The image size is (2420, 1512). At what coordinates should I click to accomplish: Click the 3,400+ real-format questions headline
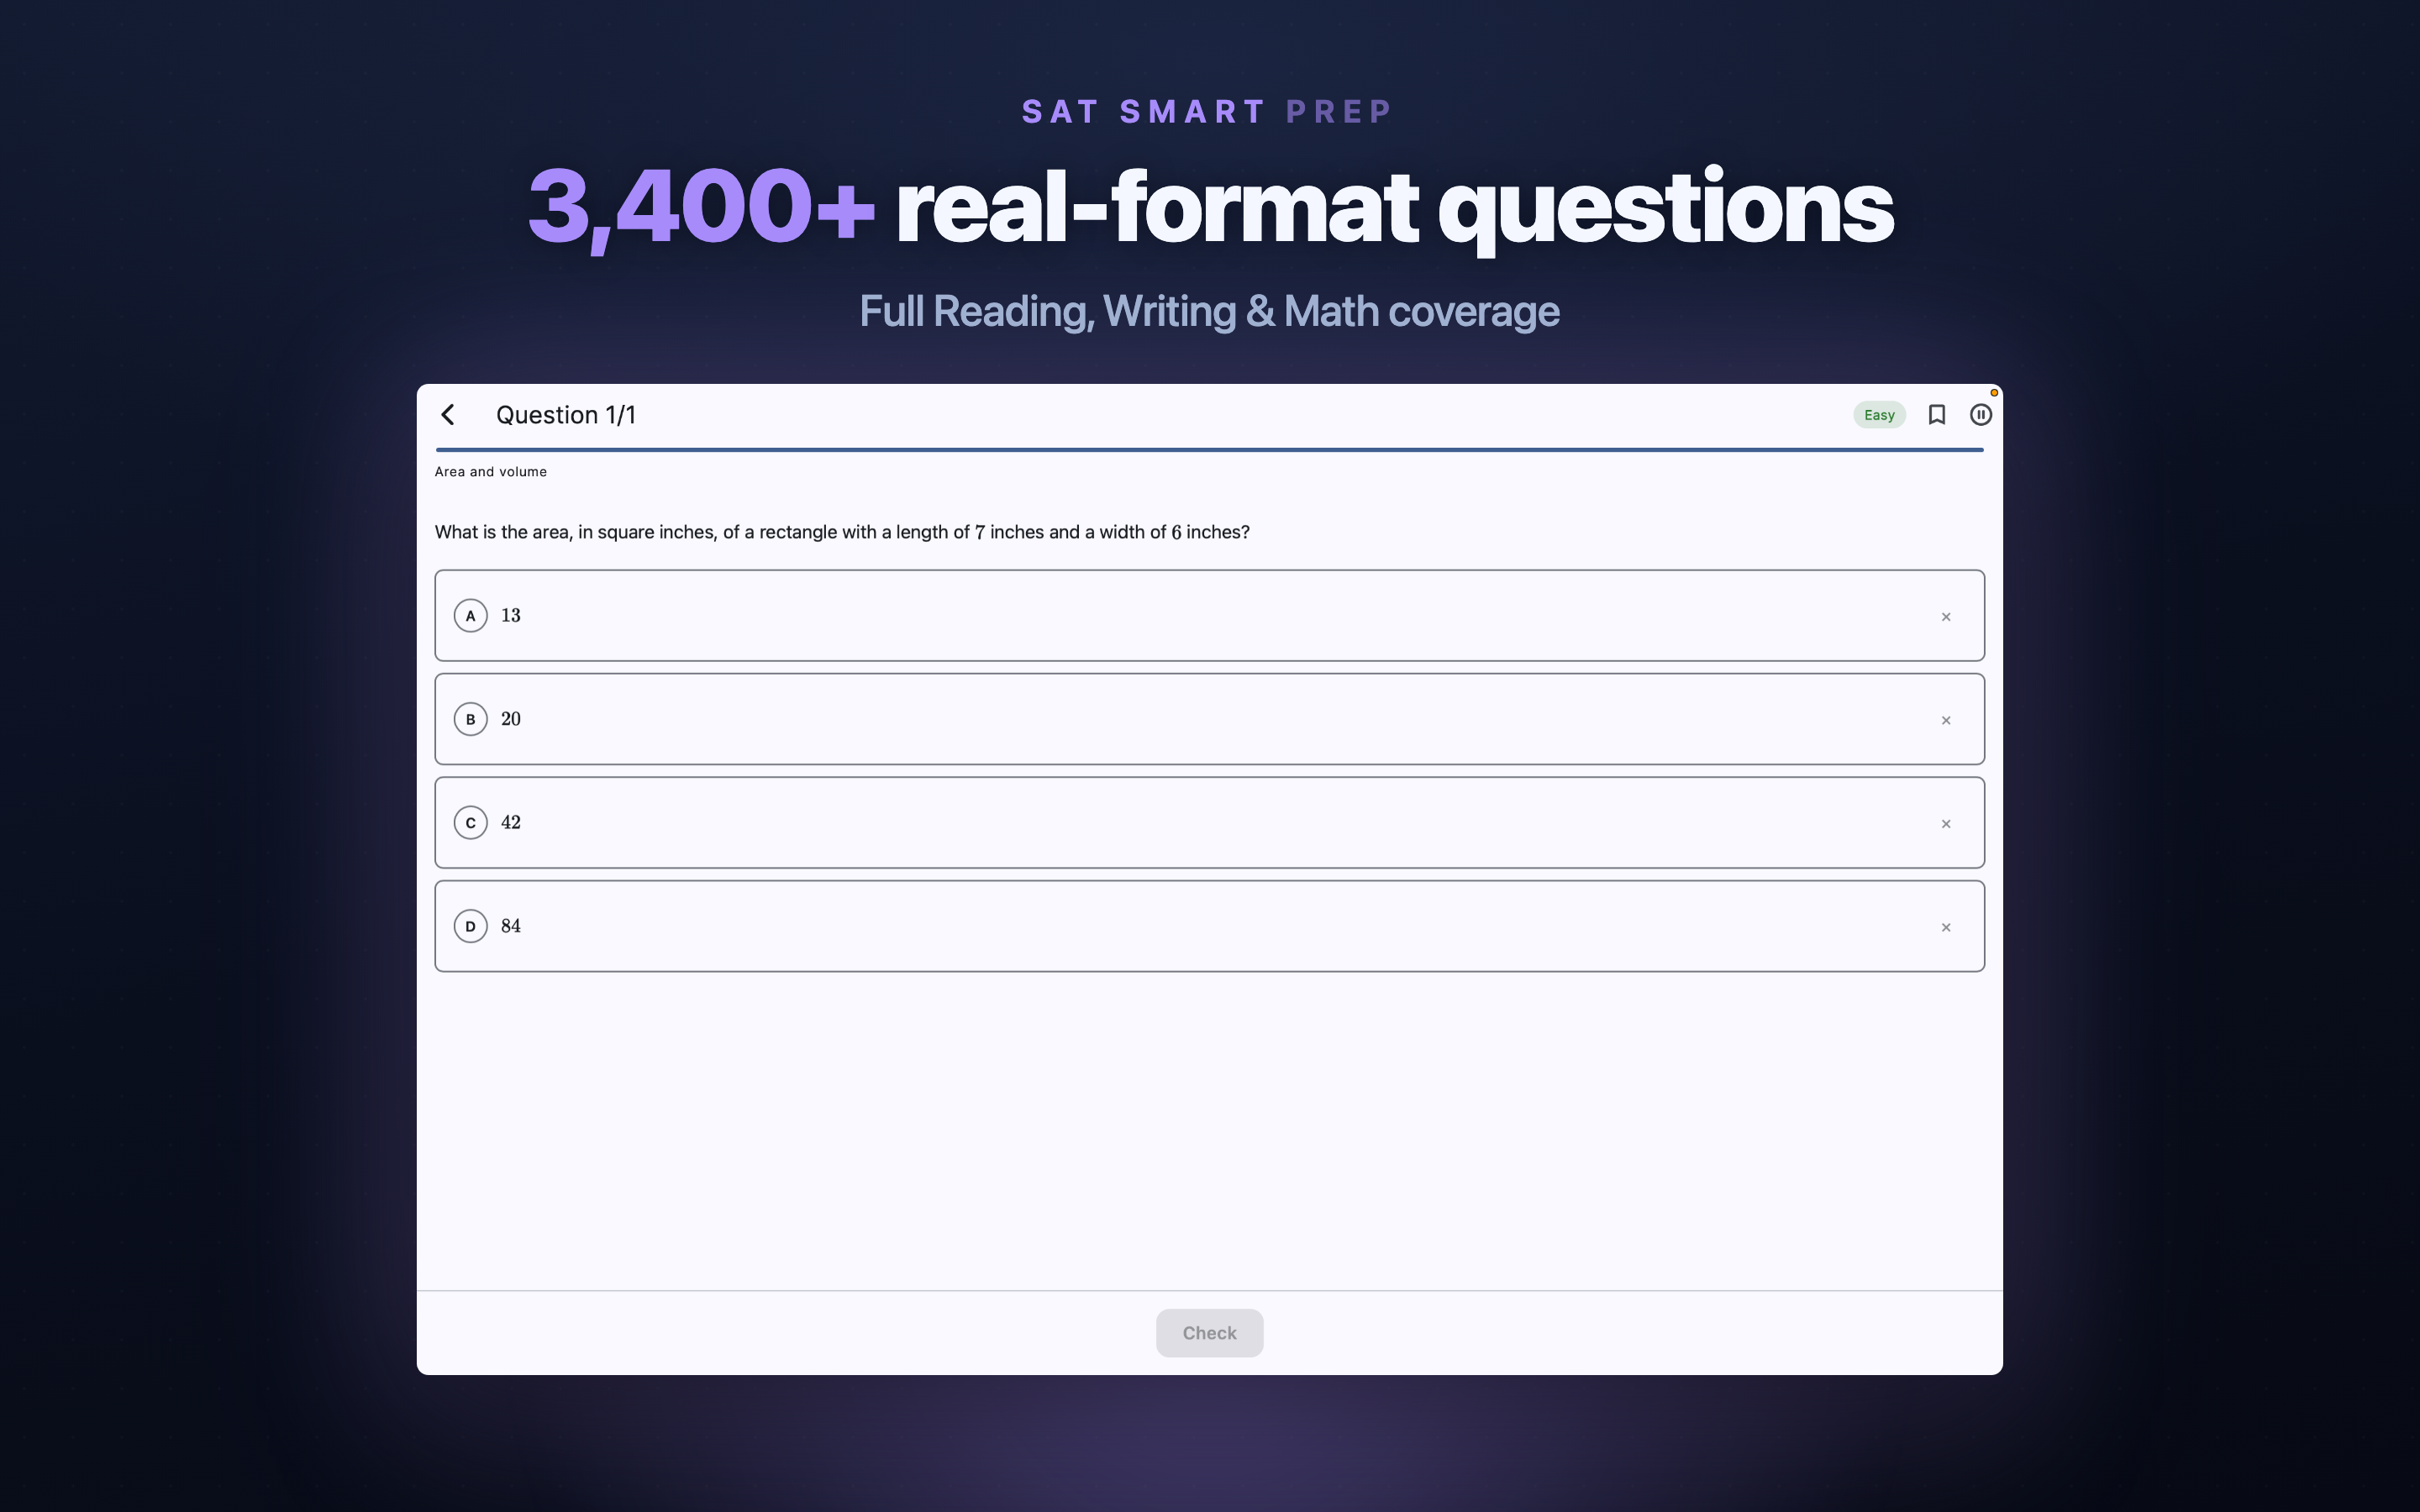1210,208
